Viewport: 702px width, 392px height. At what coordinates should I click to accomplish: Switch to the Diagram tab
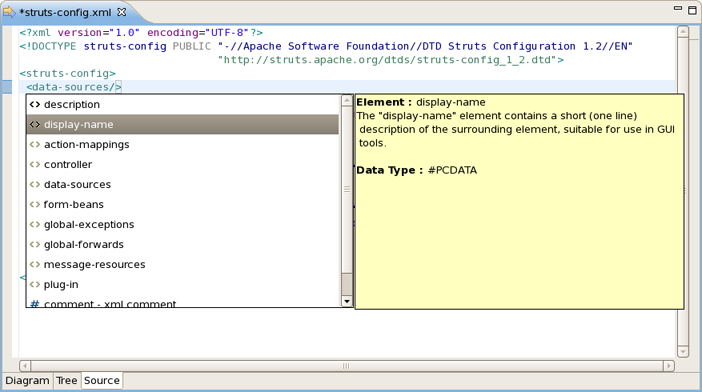click(x=27, y=381)
